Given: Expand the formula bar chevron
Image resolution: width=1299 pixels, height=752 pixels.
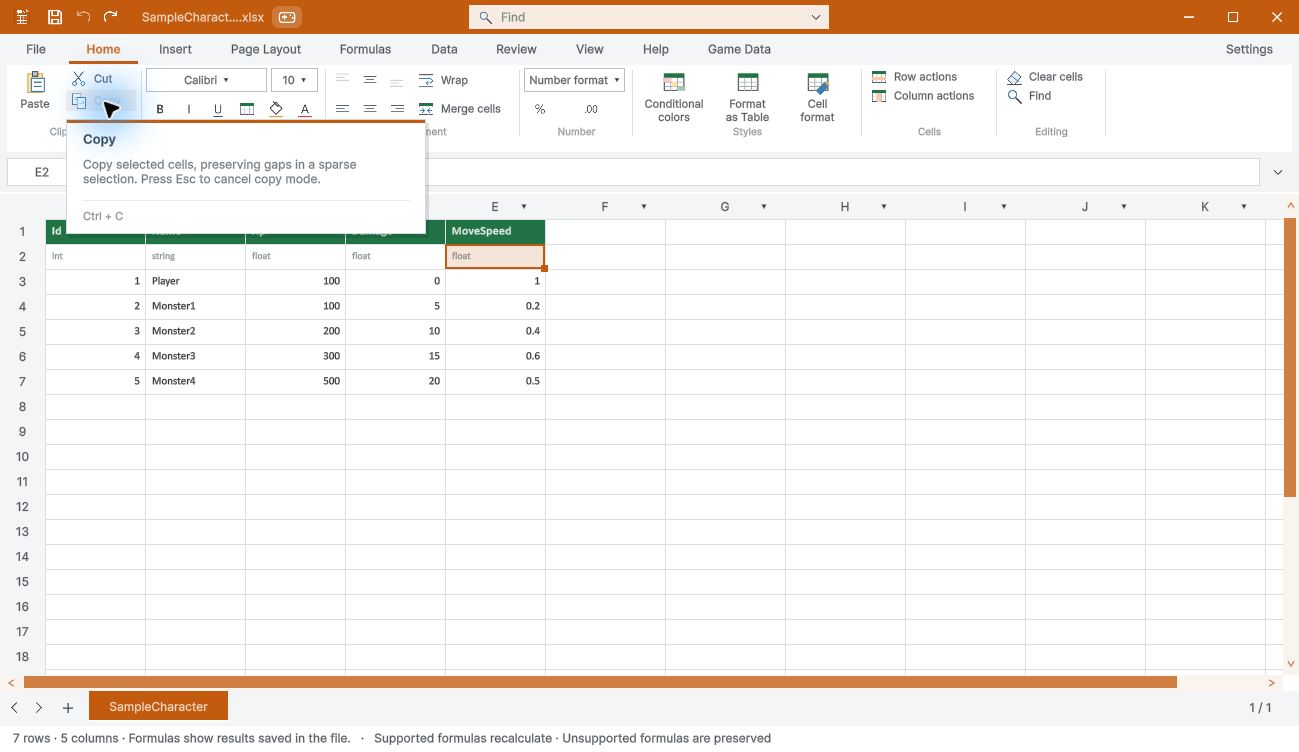Looking at the screenshot, I should click(1278, 172).
